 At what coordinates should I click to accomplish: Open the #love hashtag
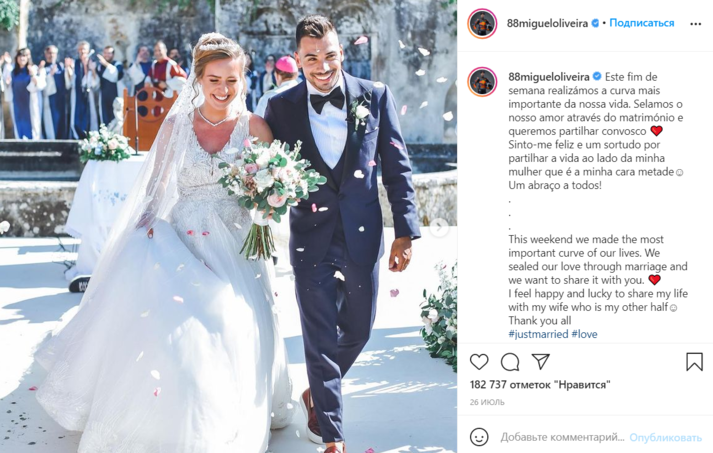click(x=585, y=334)
